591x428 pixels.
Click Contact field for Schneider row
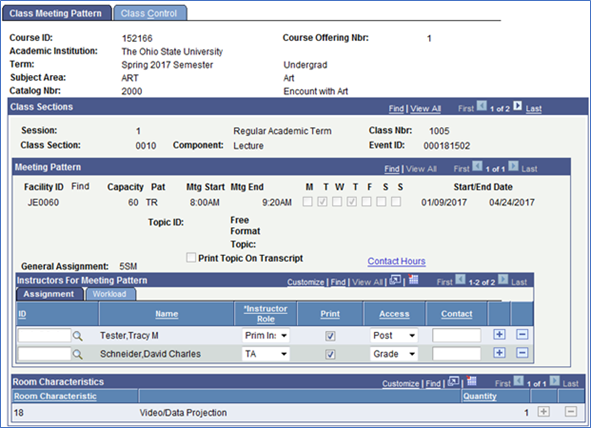[x=457, y=354]
